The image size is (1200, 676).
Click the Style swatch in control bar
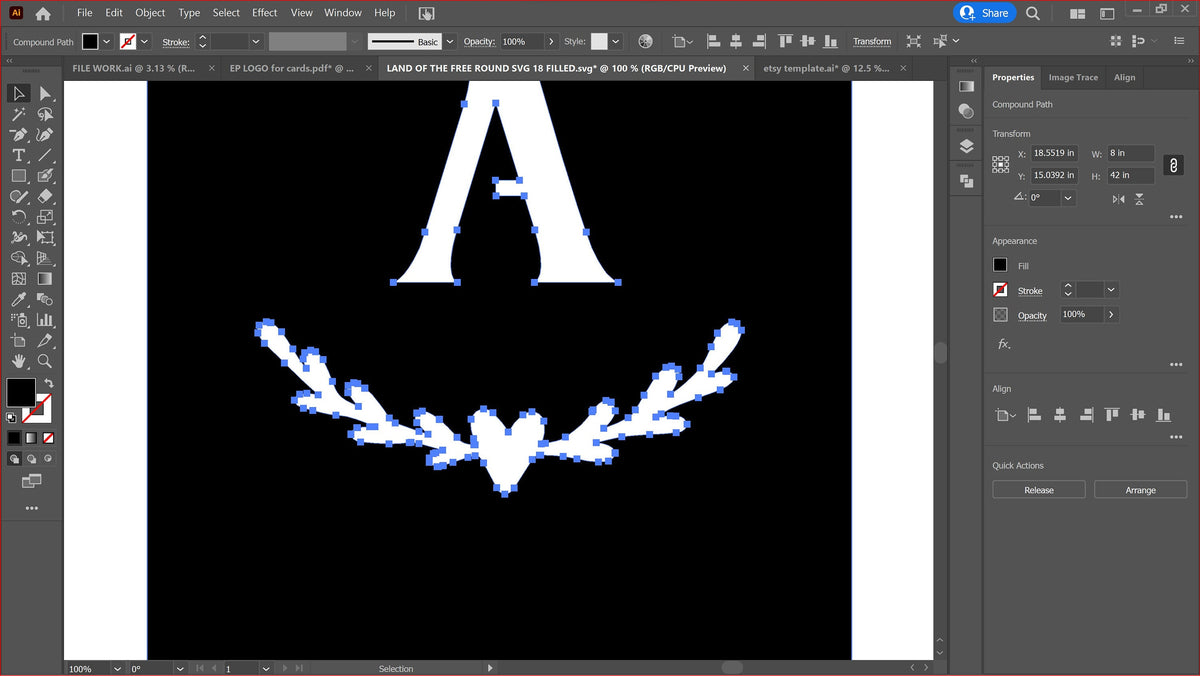pyautogui.click(x=599, y=41)
